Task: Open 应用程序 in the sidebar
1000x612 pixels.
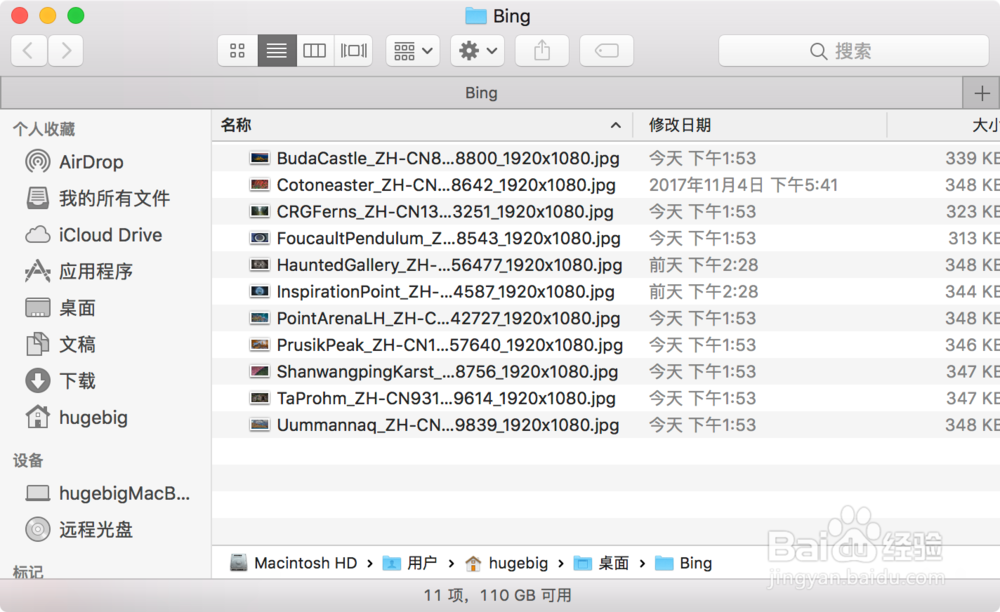Action: tap(79, 272)
